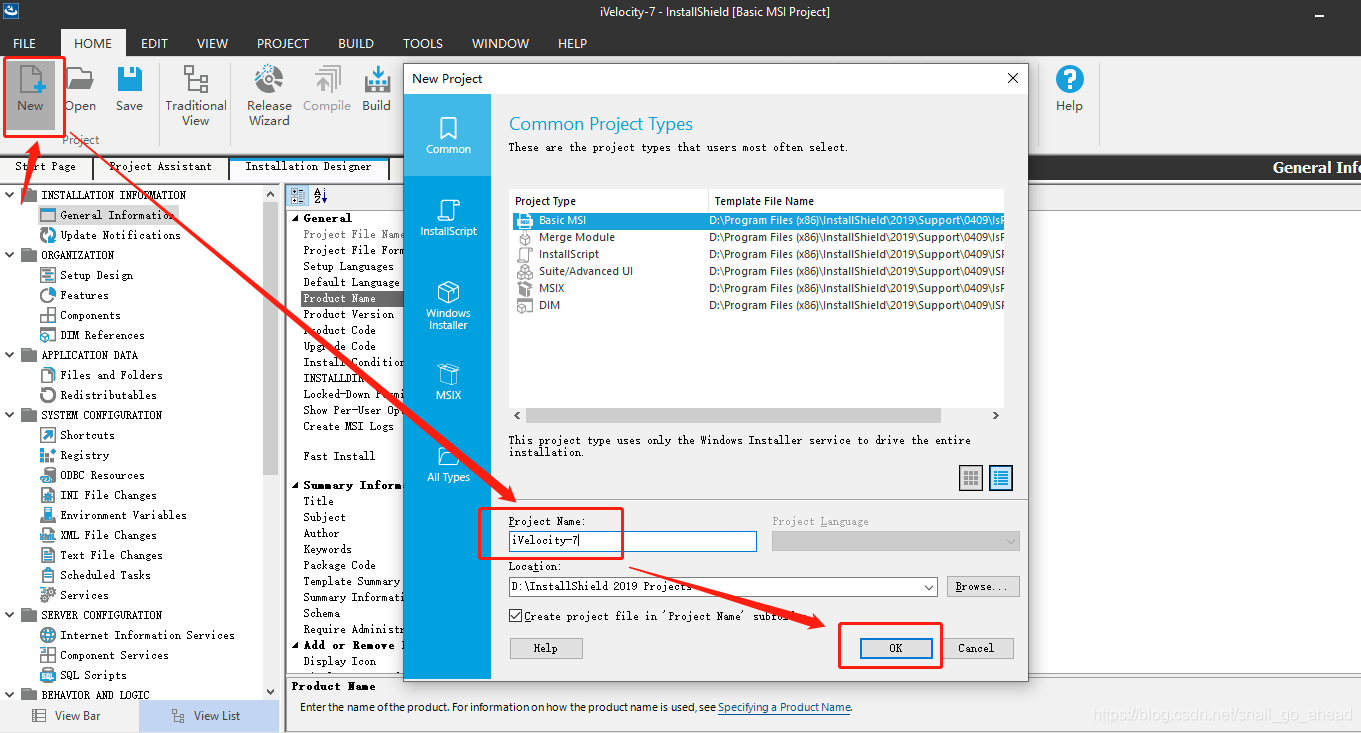Choose MSIX project type in list
The image size is (1361, 733).
pyautogui.click(x=552, y=288)
